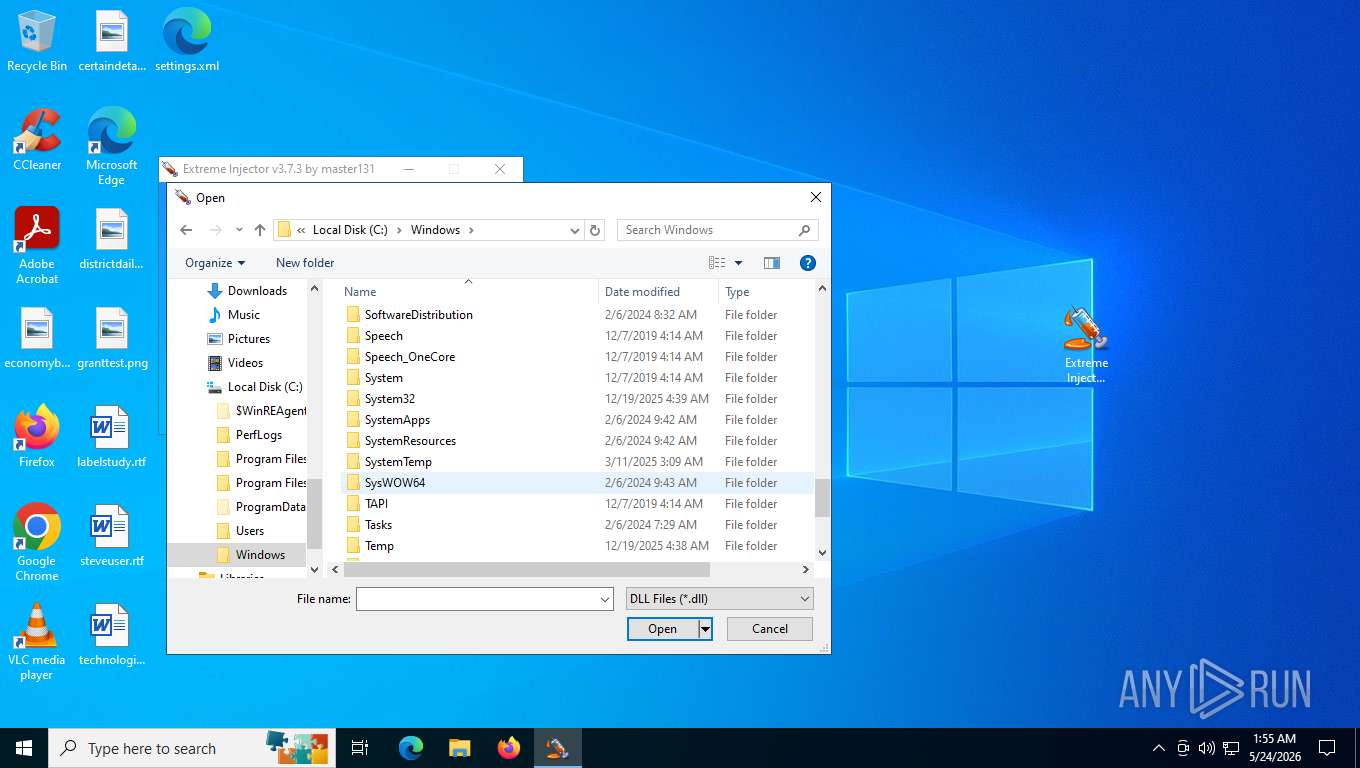
Task: Expand the address path overflow chevron
Action: pyautogui.click(x=301, y=230)
